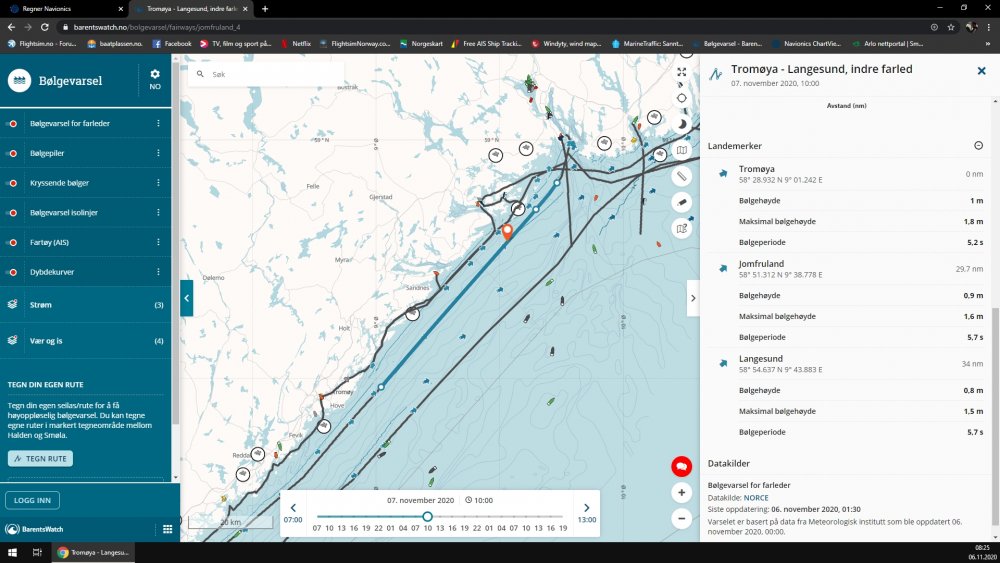
Task: Open options menu for Fartøy (AIS)
Action: [158, 242]
